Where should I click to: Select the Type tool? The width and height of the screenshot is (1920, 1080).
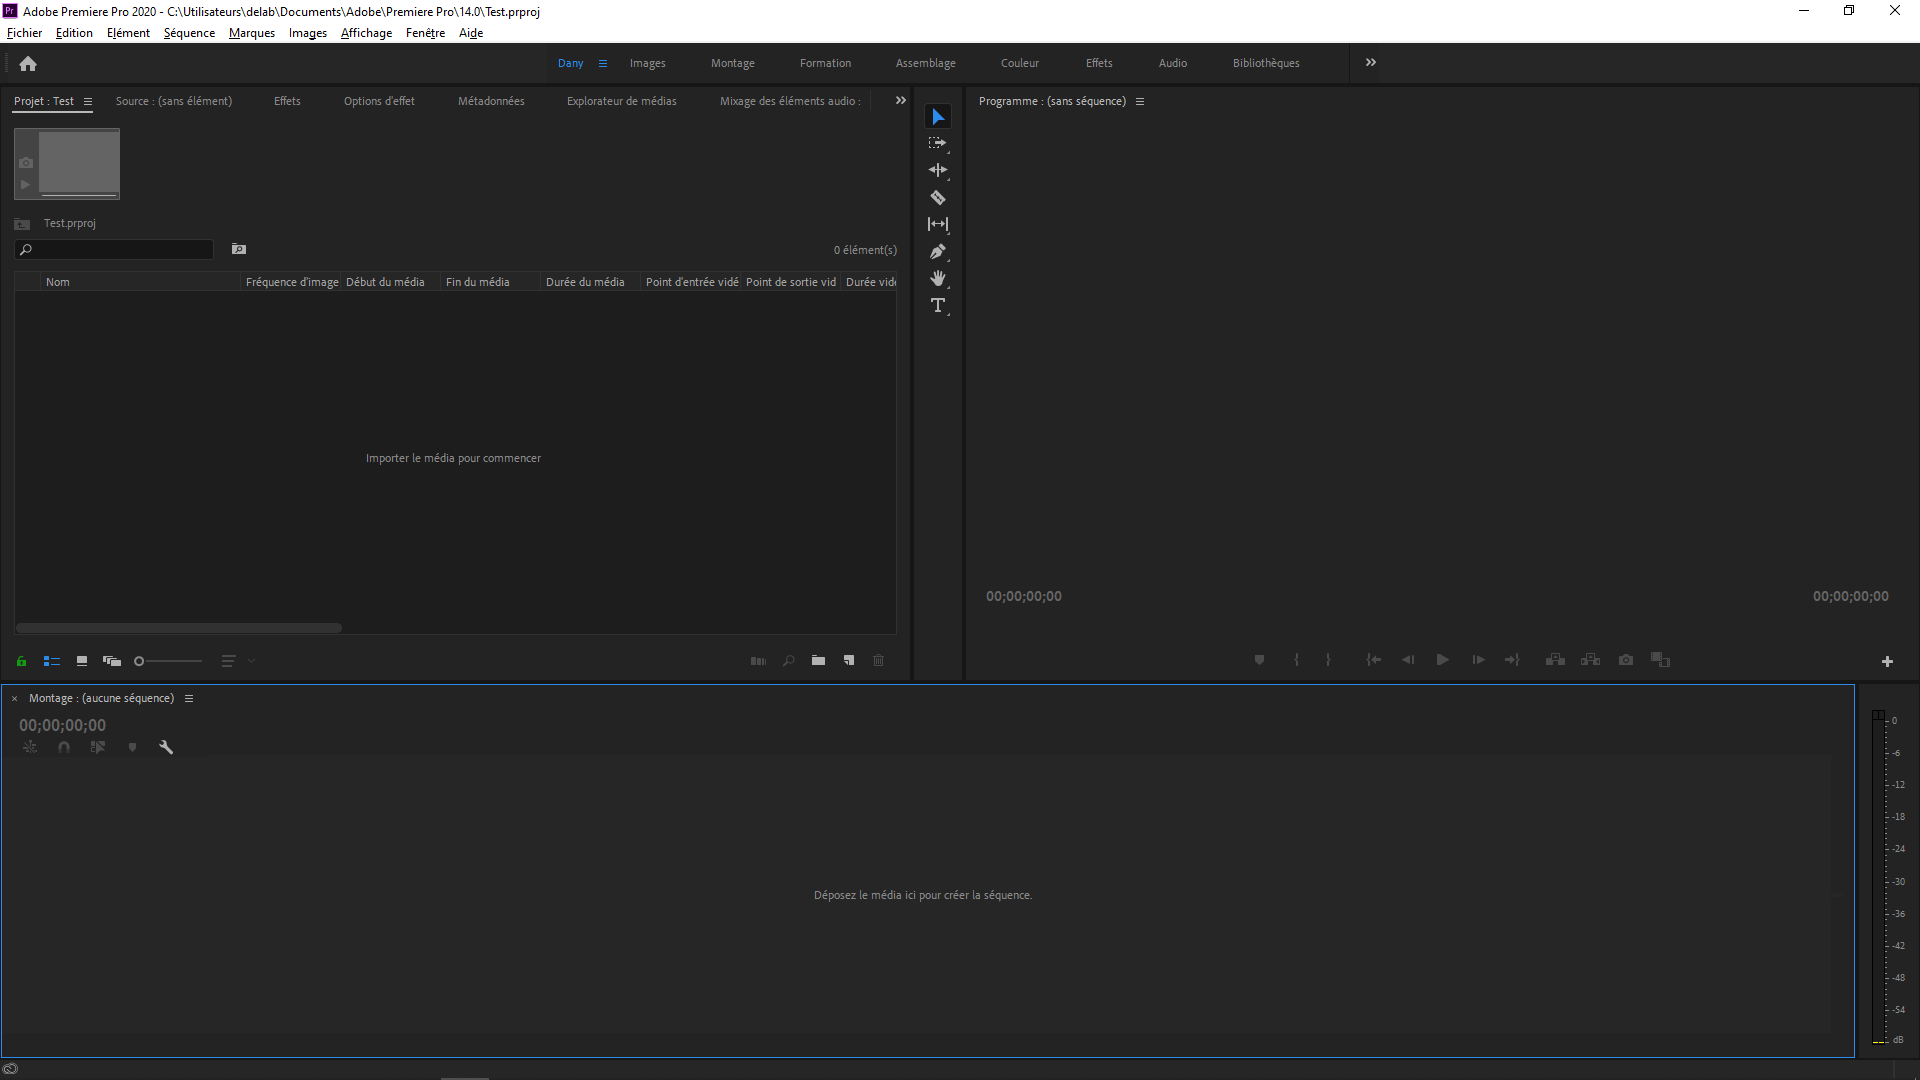click(938, 305)
